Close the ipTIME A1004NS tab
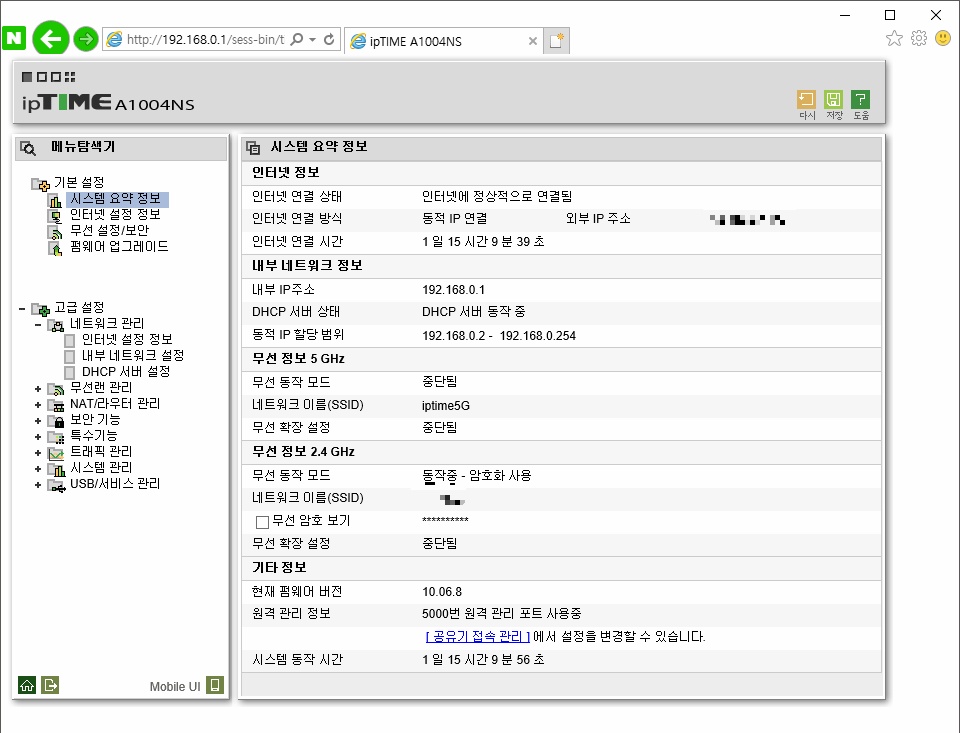Viewport: 960px width, 733px height. pyautogui.click(x=533, y=41)
